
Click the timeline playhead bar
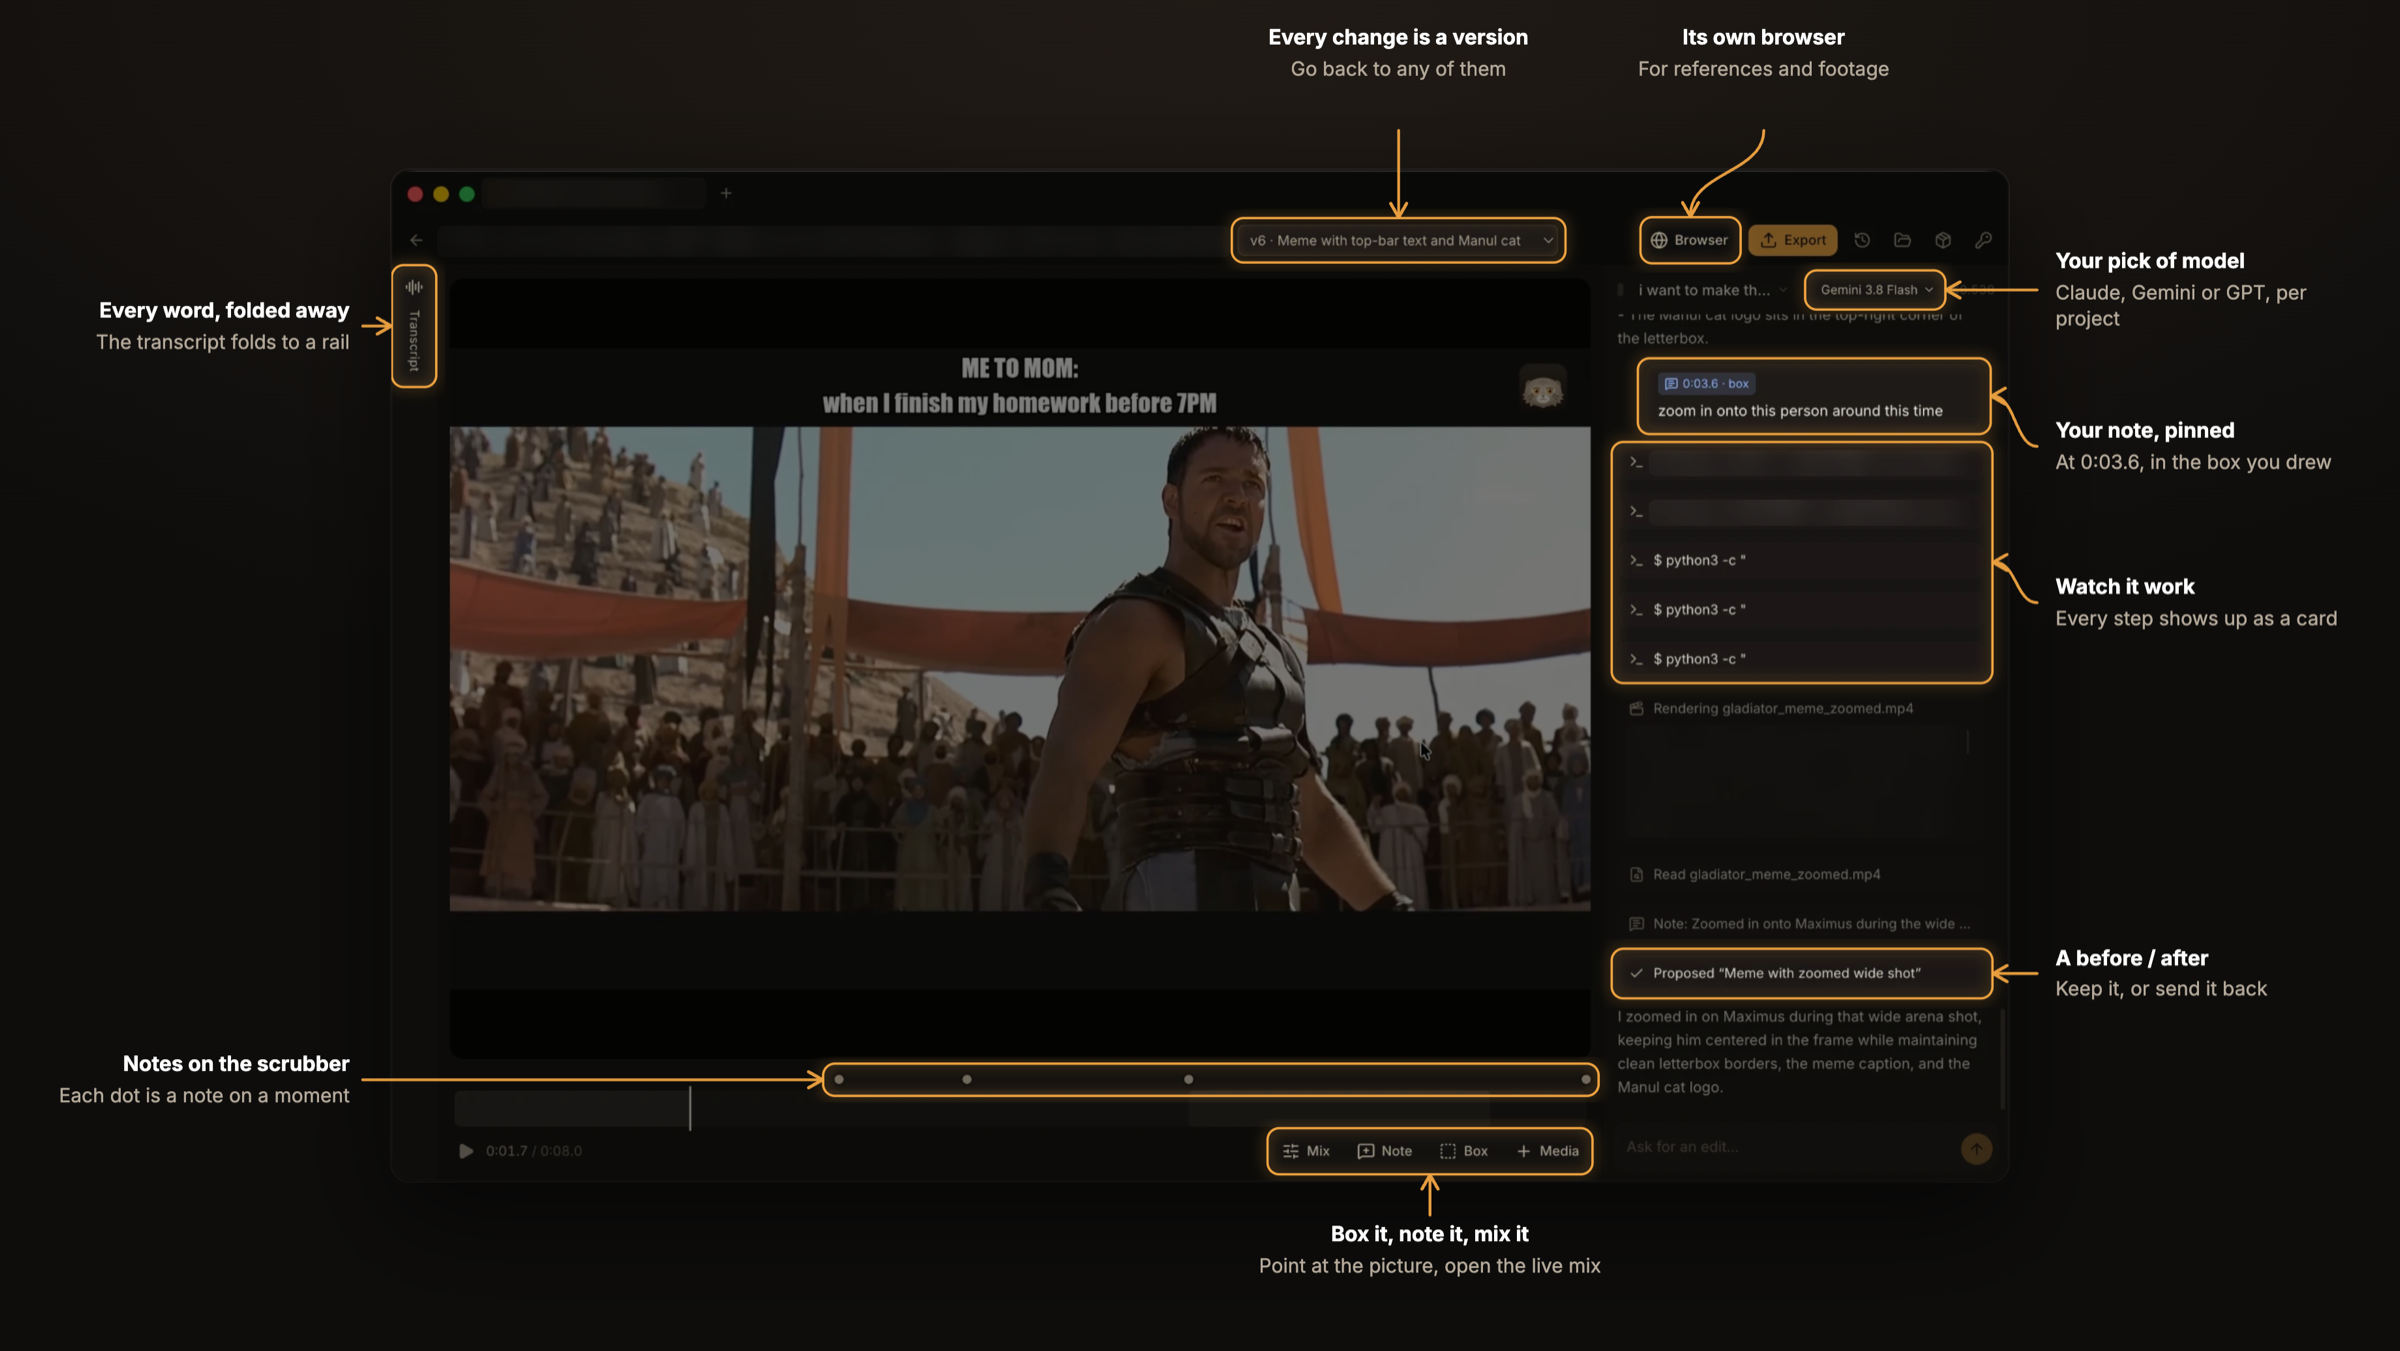coord(690,1108)
